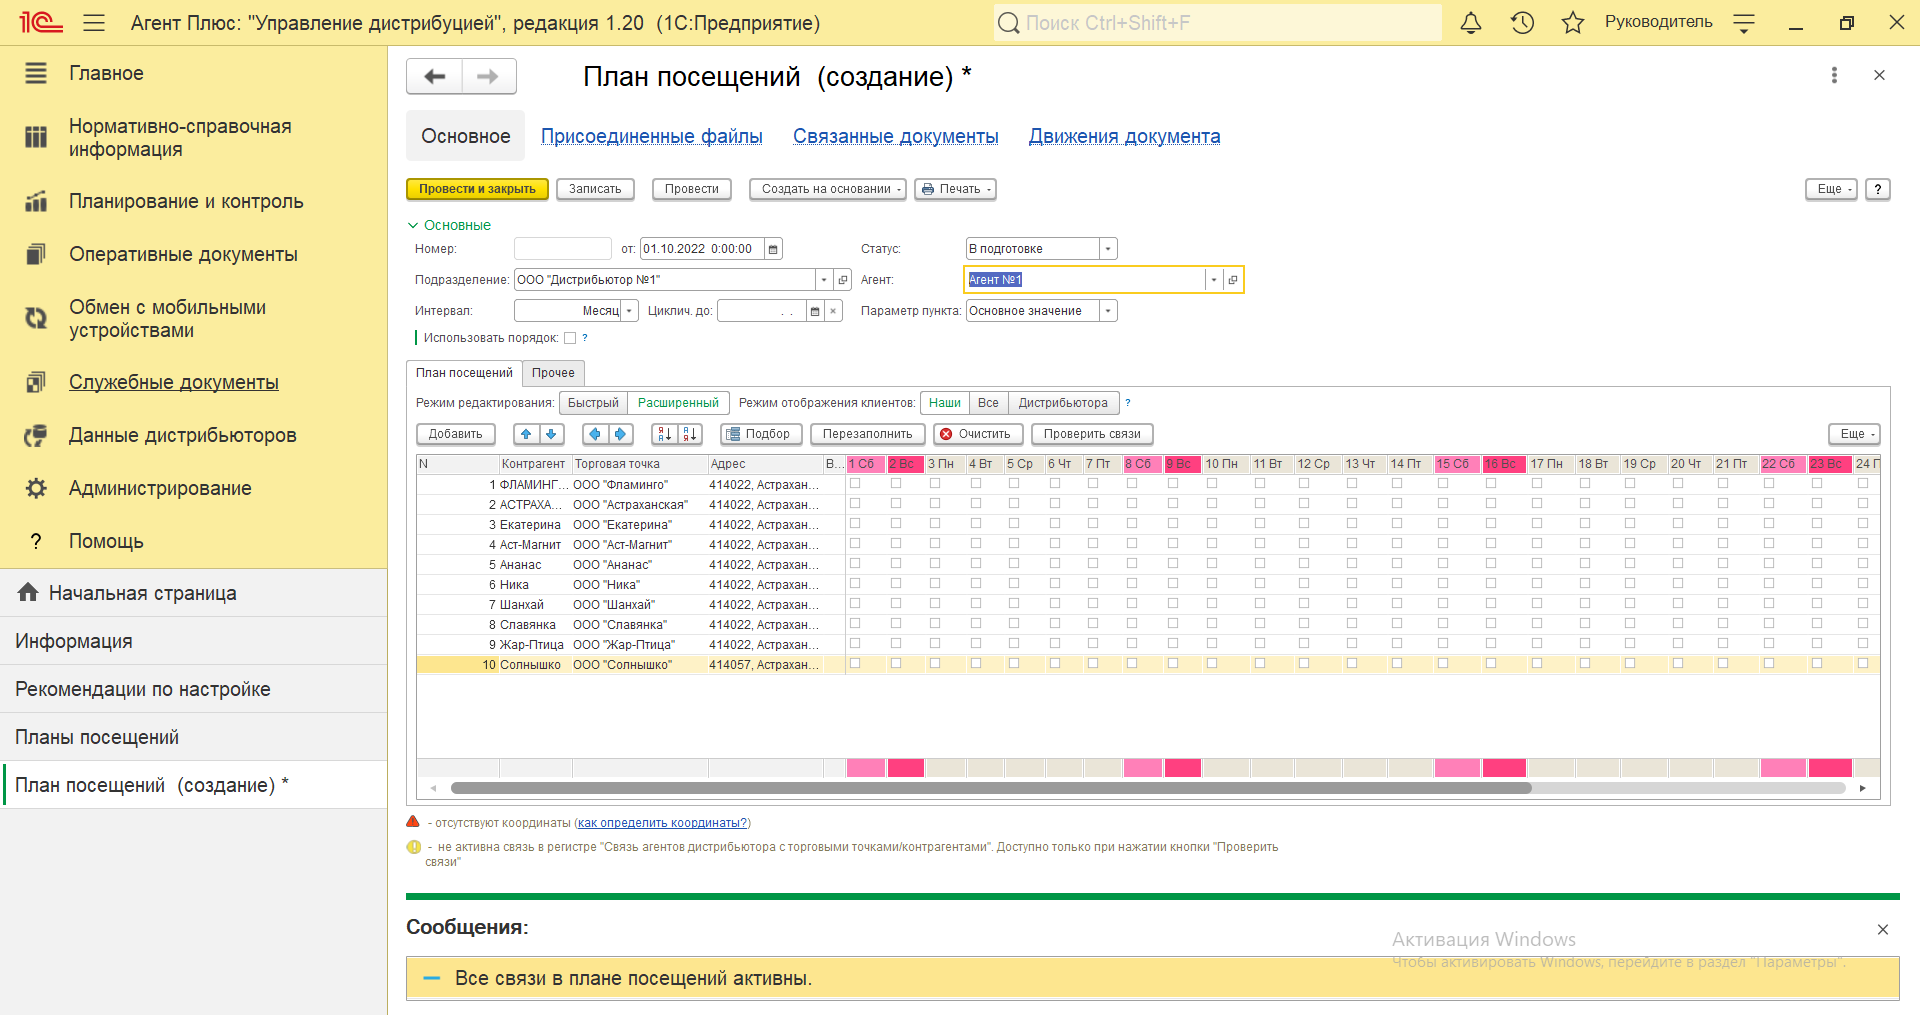Open как определить координаты link
Image resolution: width=1920 pixels, height=1015 pixels.
[x=663, y=823]
